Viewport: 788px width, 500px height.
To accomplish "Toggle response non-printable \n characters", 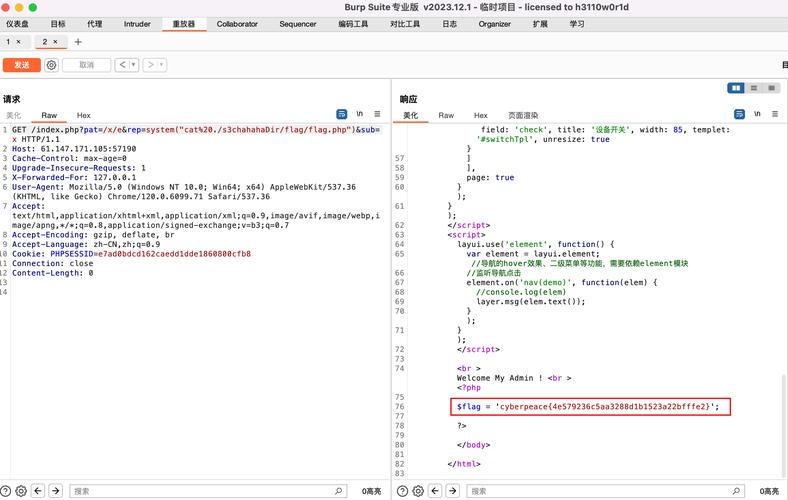I will pos(757,114).
